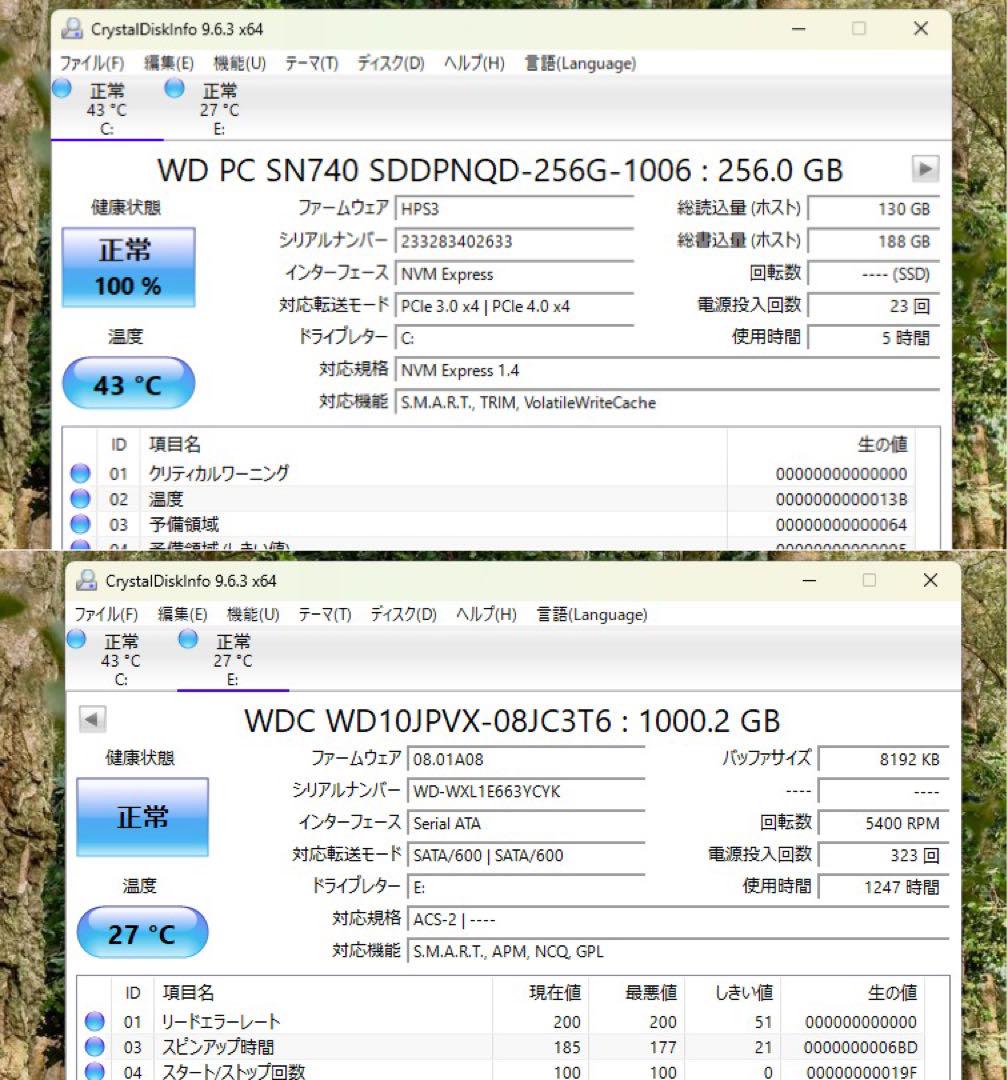Click total host writes 188 GB field

874,241
